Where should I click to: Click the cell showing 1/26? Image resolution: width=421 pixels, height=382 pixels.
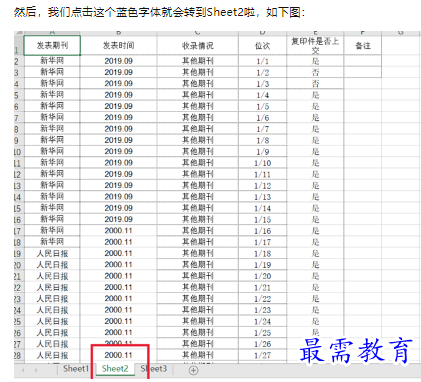click(262, 344)
